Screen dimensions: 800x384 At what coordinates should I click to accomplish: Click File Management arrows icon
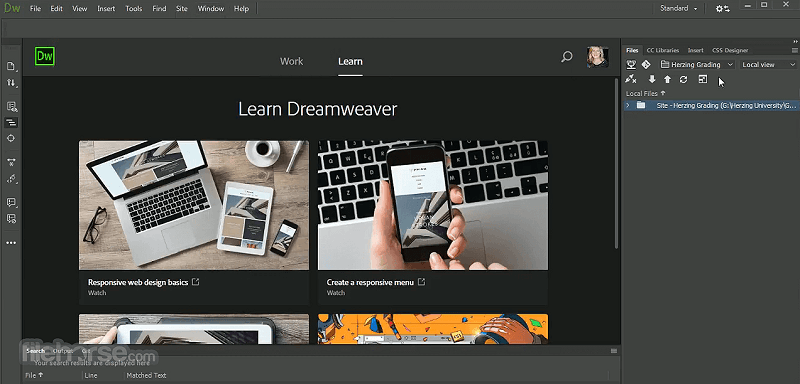tap(11, 83)
